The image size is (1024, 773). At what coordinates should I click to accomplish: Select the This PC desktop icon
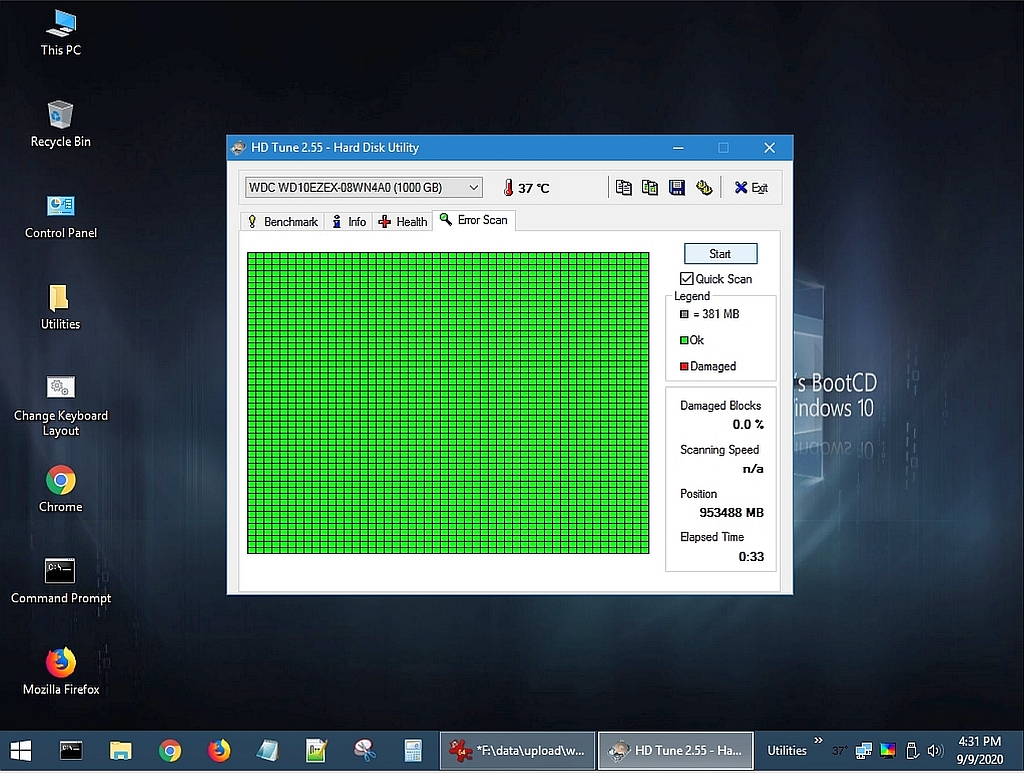60,33
